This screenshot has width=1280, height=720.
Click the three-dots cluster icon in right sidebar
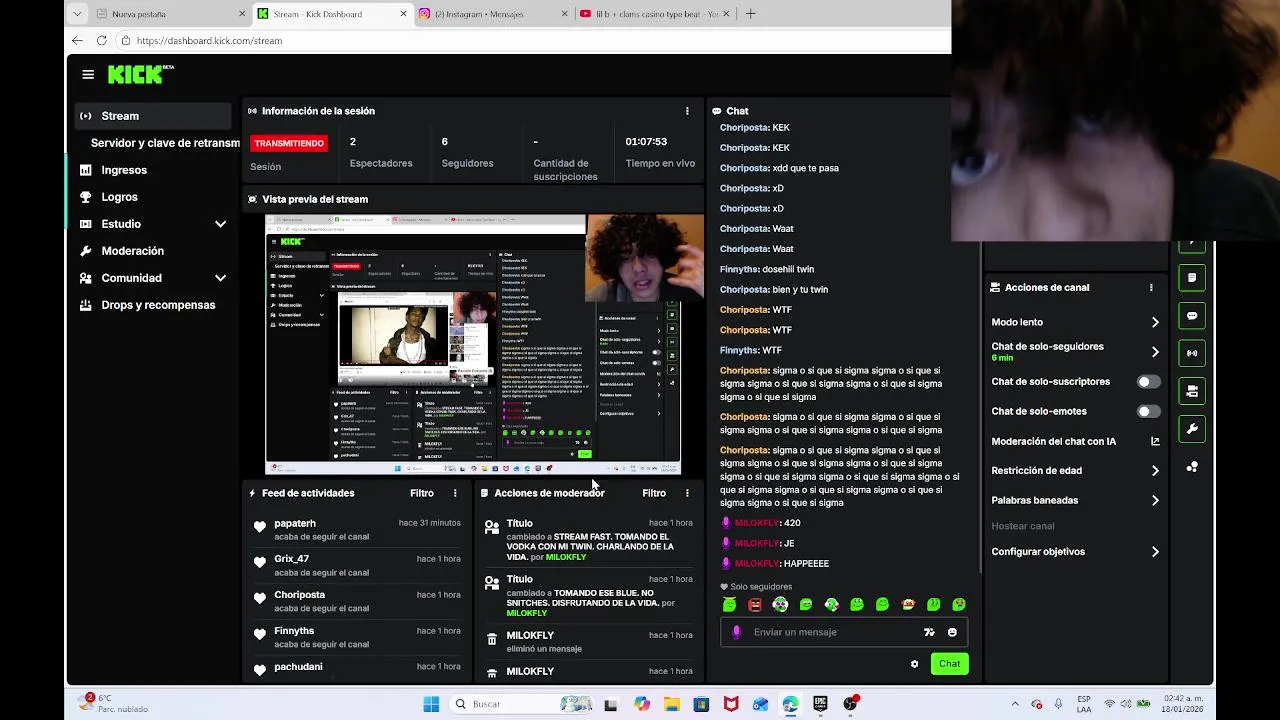pyautogui.click(x=1192, y=467)
